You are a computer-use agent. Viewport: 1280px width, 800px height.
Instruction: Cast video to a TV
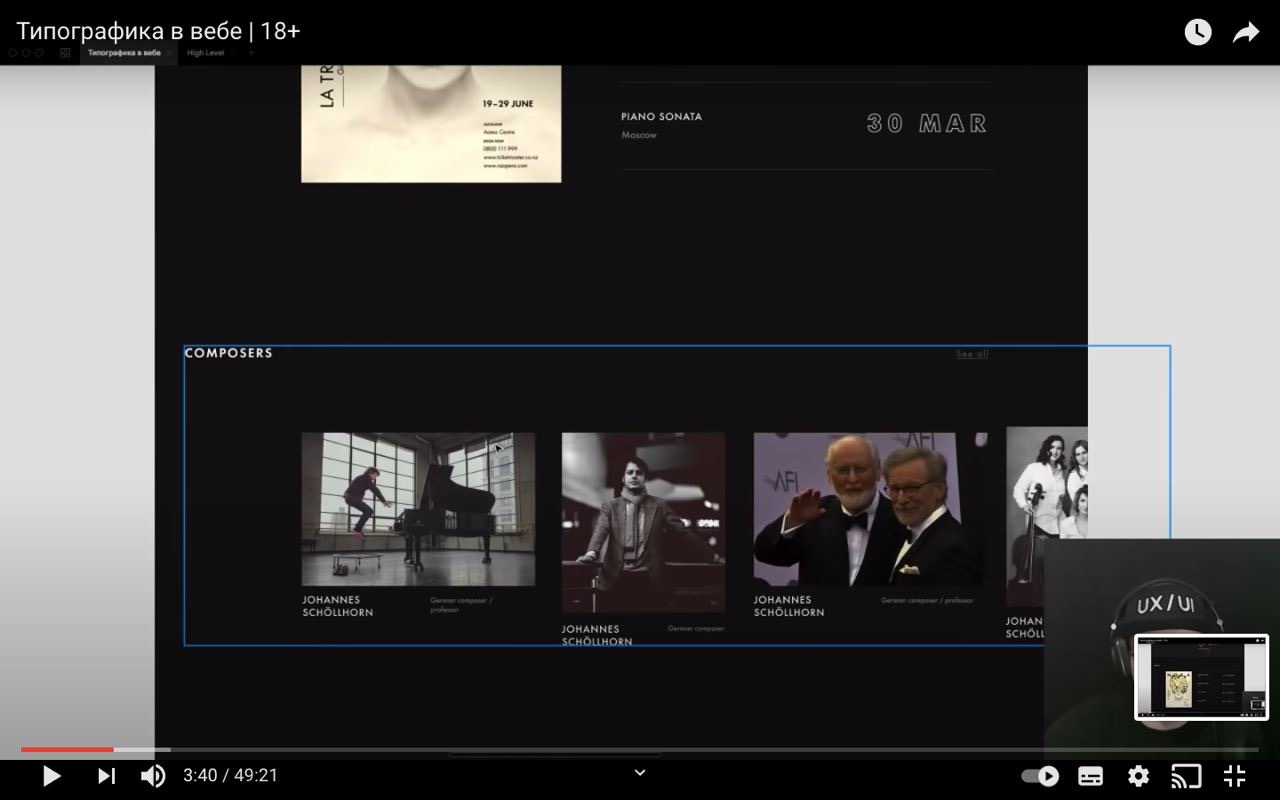[x=1186, y=776]
